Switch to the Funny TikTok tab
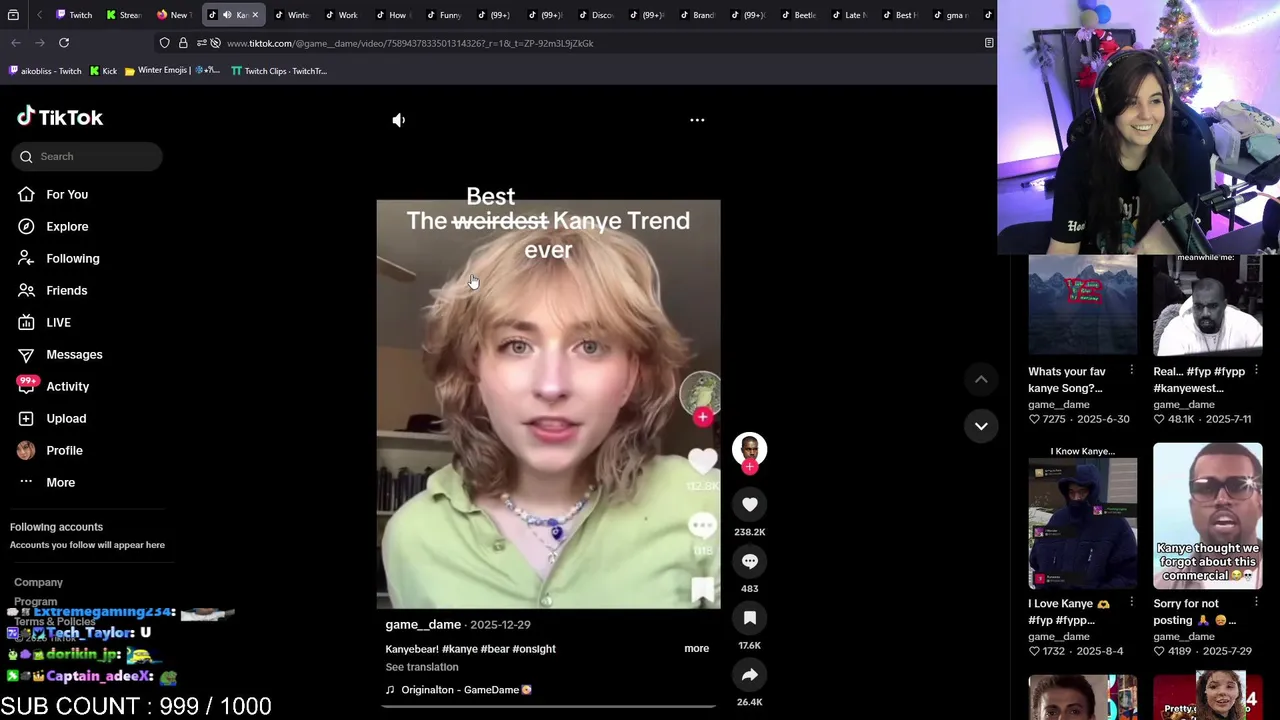Viewport: 1280px width, 720px height. pos(443,15)
